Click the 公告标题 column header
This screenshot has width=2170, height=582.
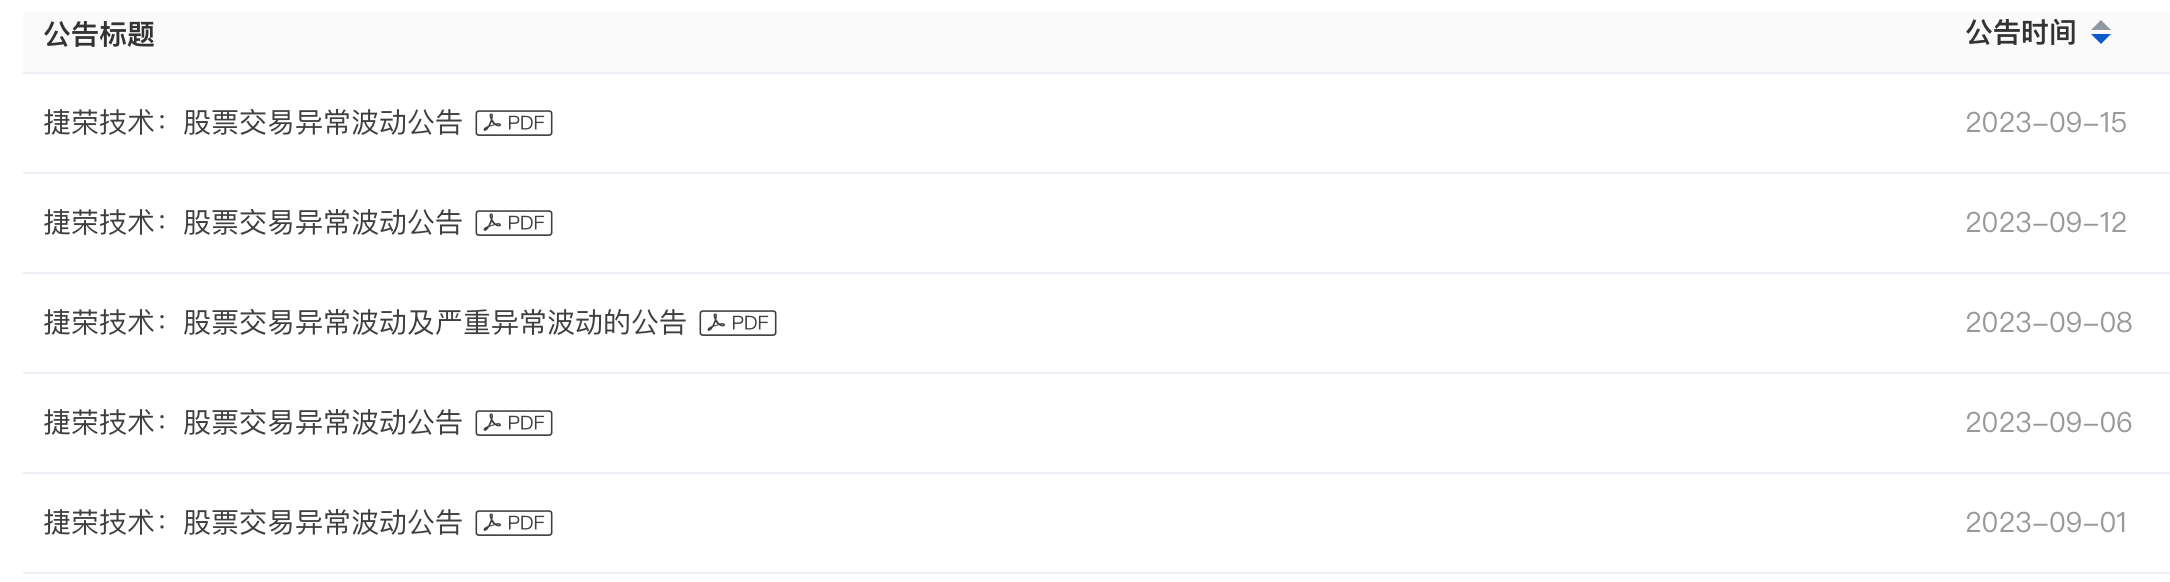click(99, 35)
